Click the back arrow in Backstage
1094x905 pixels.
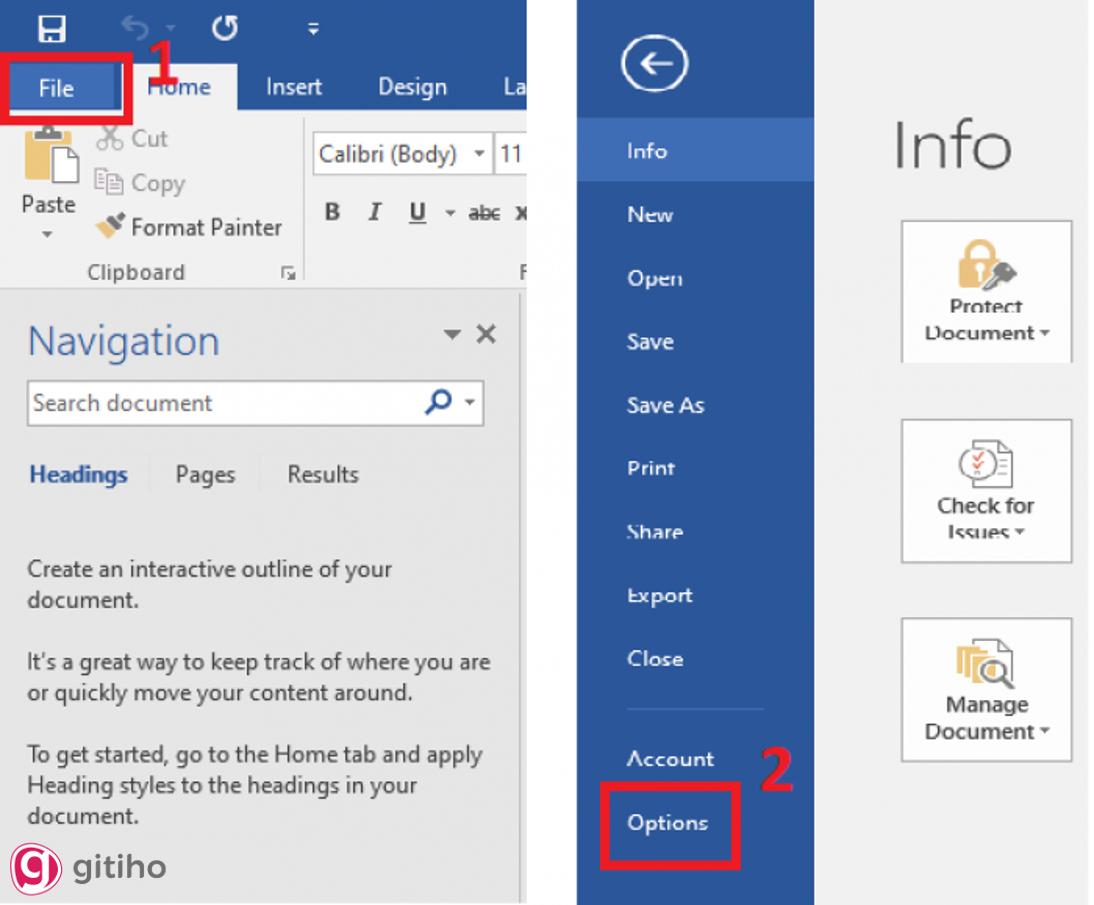coord(654,64)
